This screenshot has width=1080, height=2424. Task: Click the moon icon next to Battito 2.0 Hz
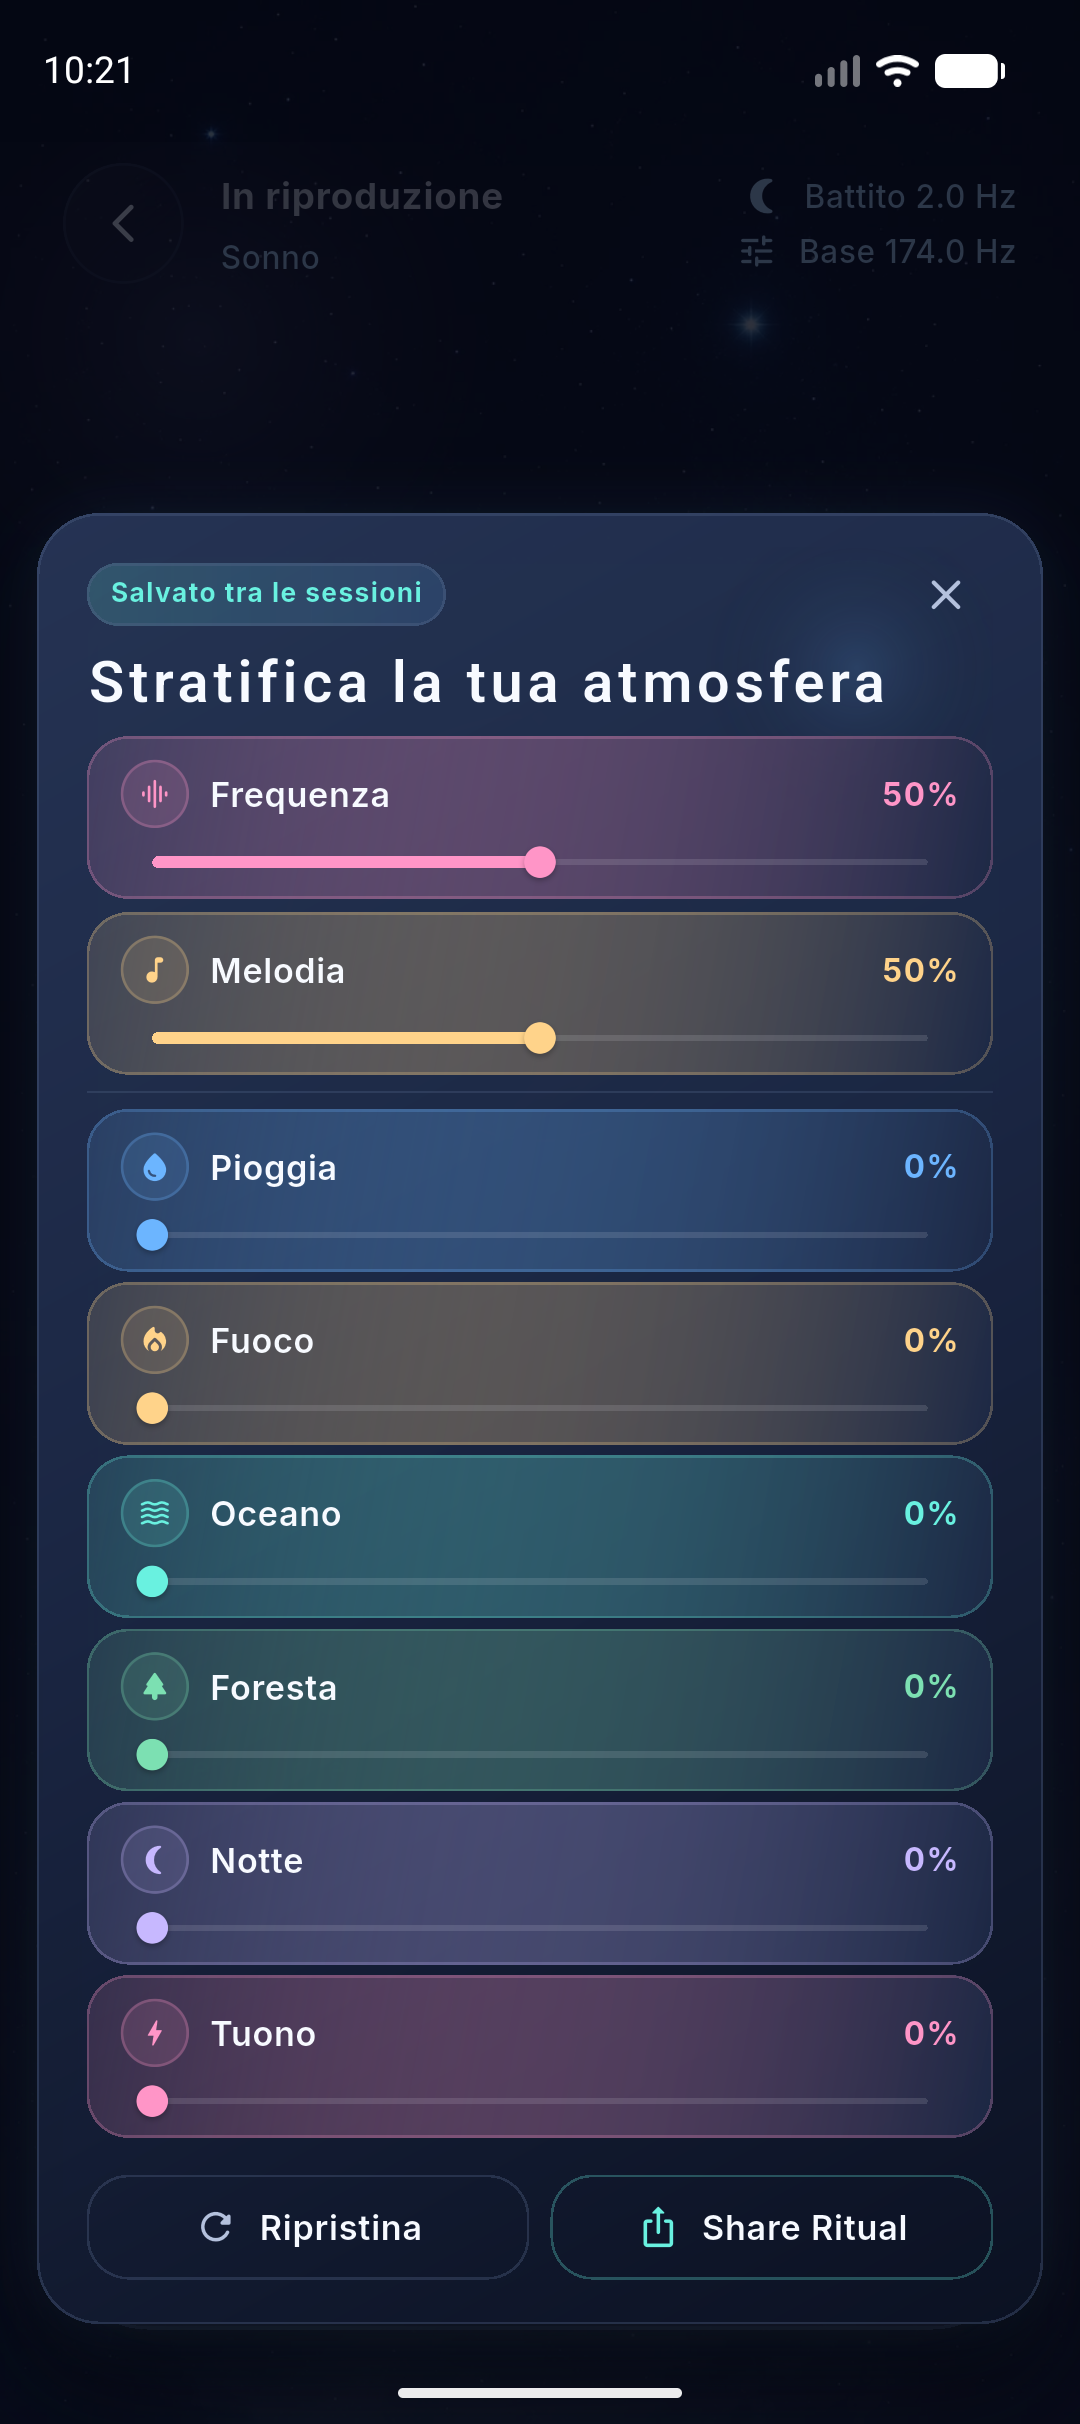point(760,196)
